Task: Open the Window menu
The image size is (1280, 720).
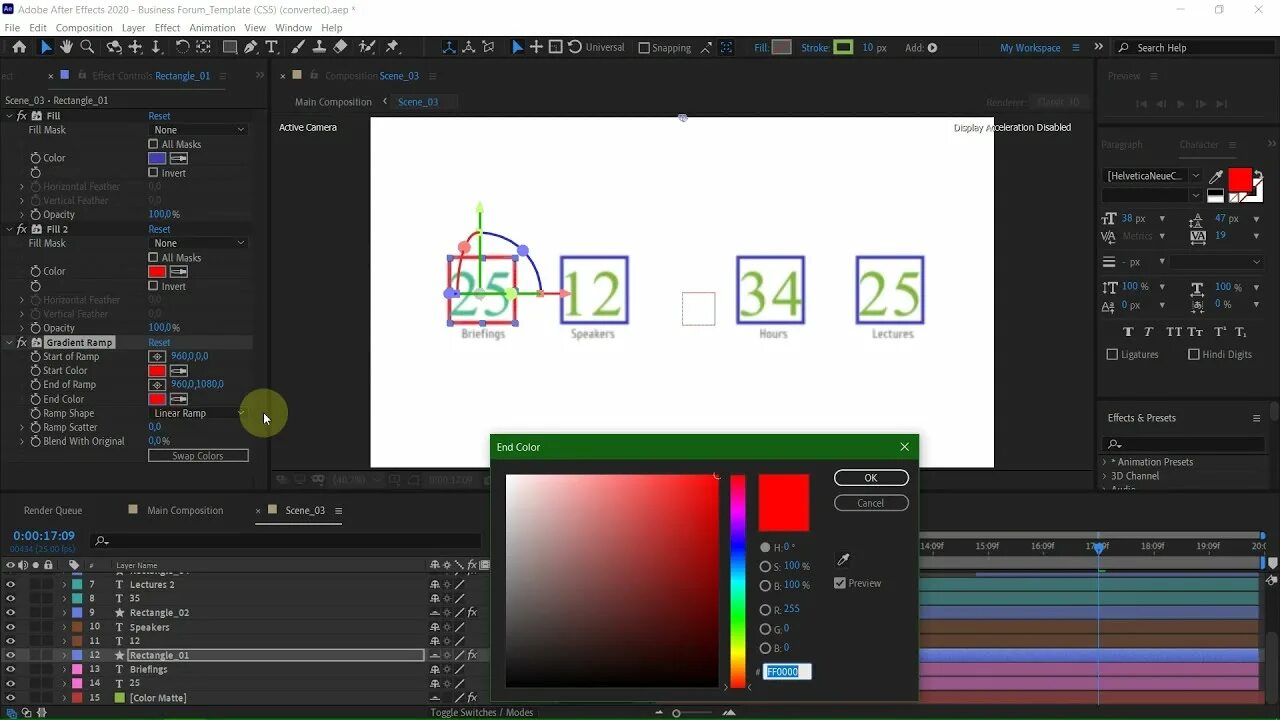Action: [293, 28]
